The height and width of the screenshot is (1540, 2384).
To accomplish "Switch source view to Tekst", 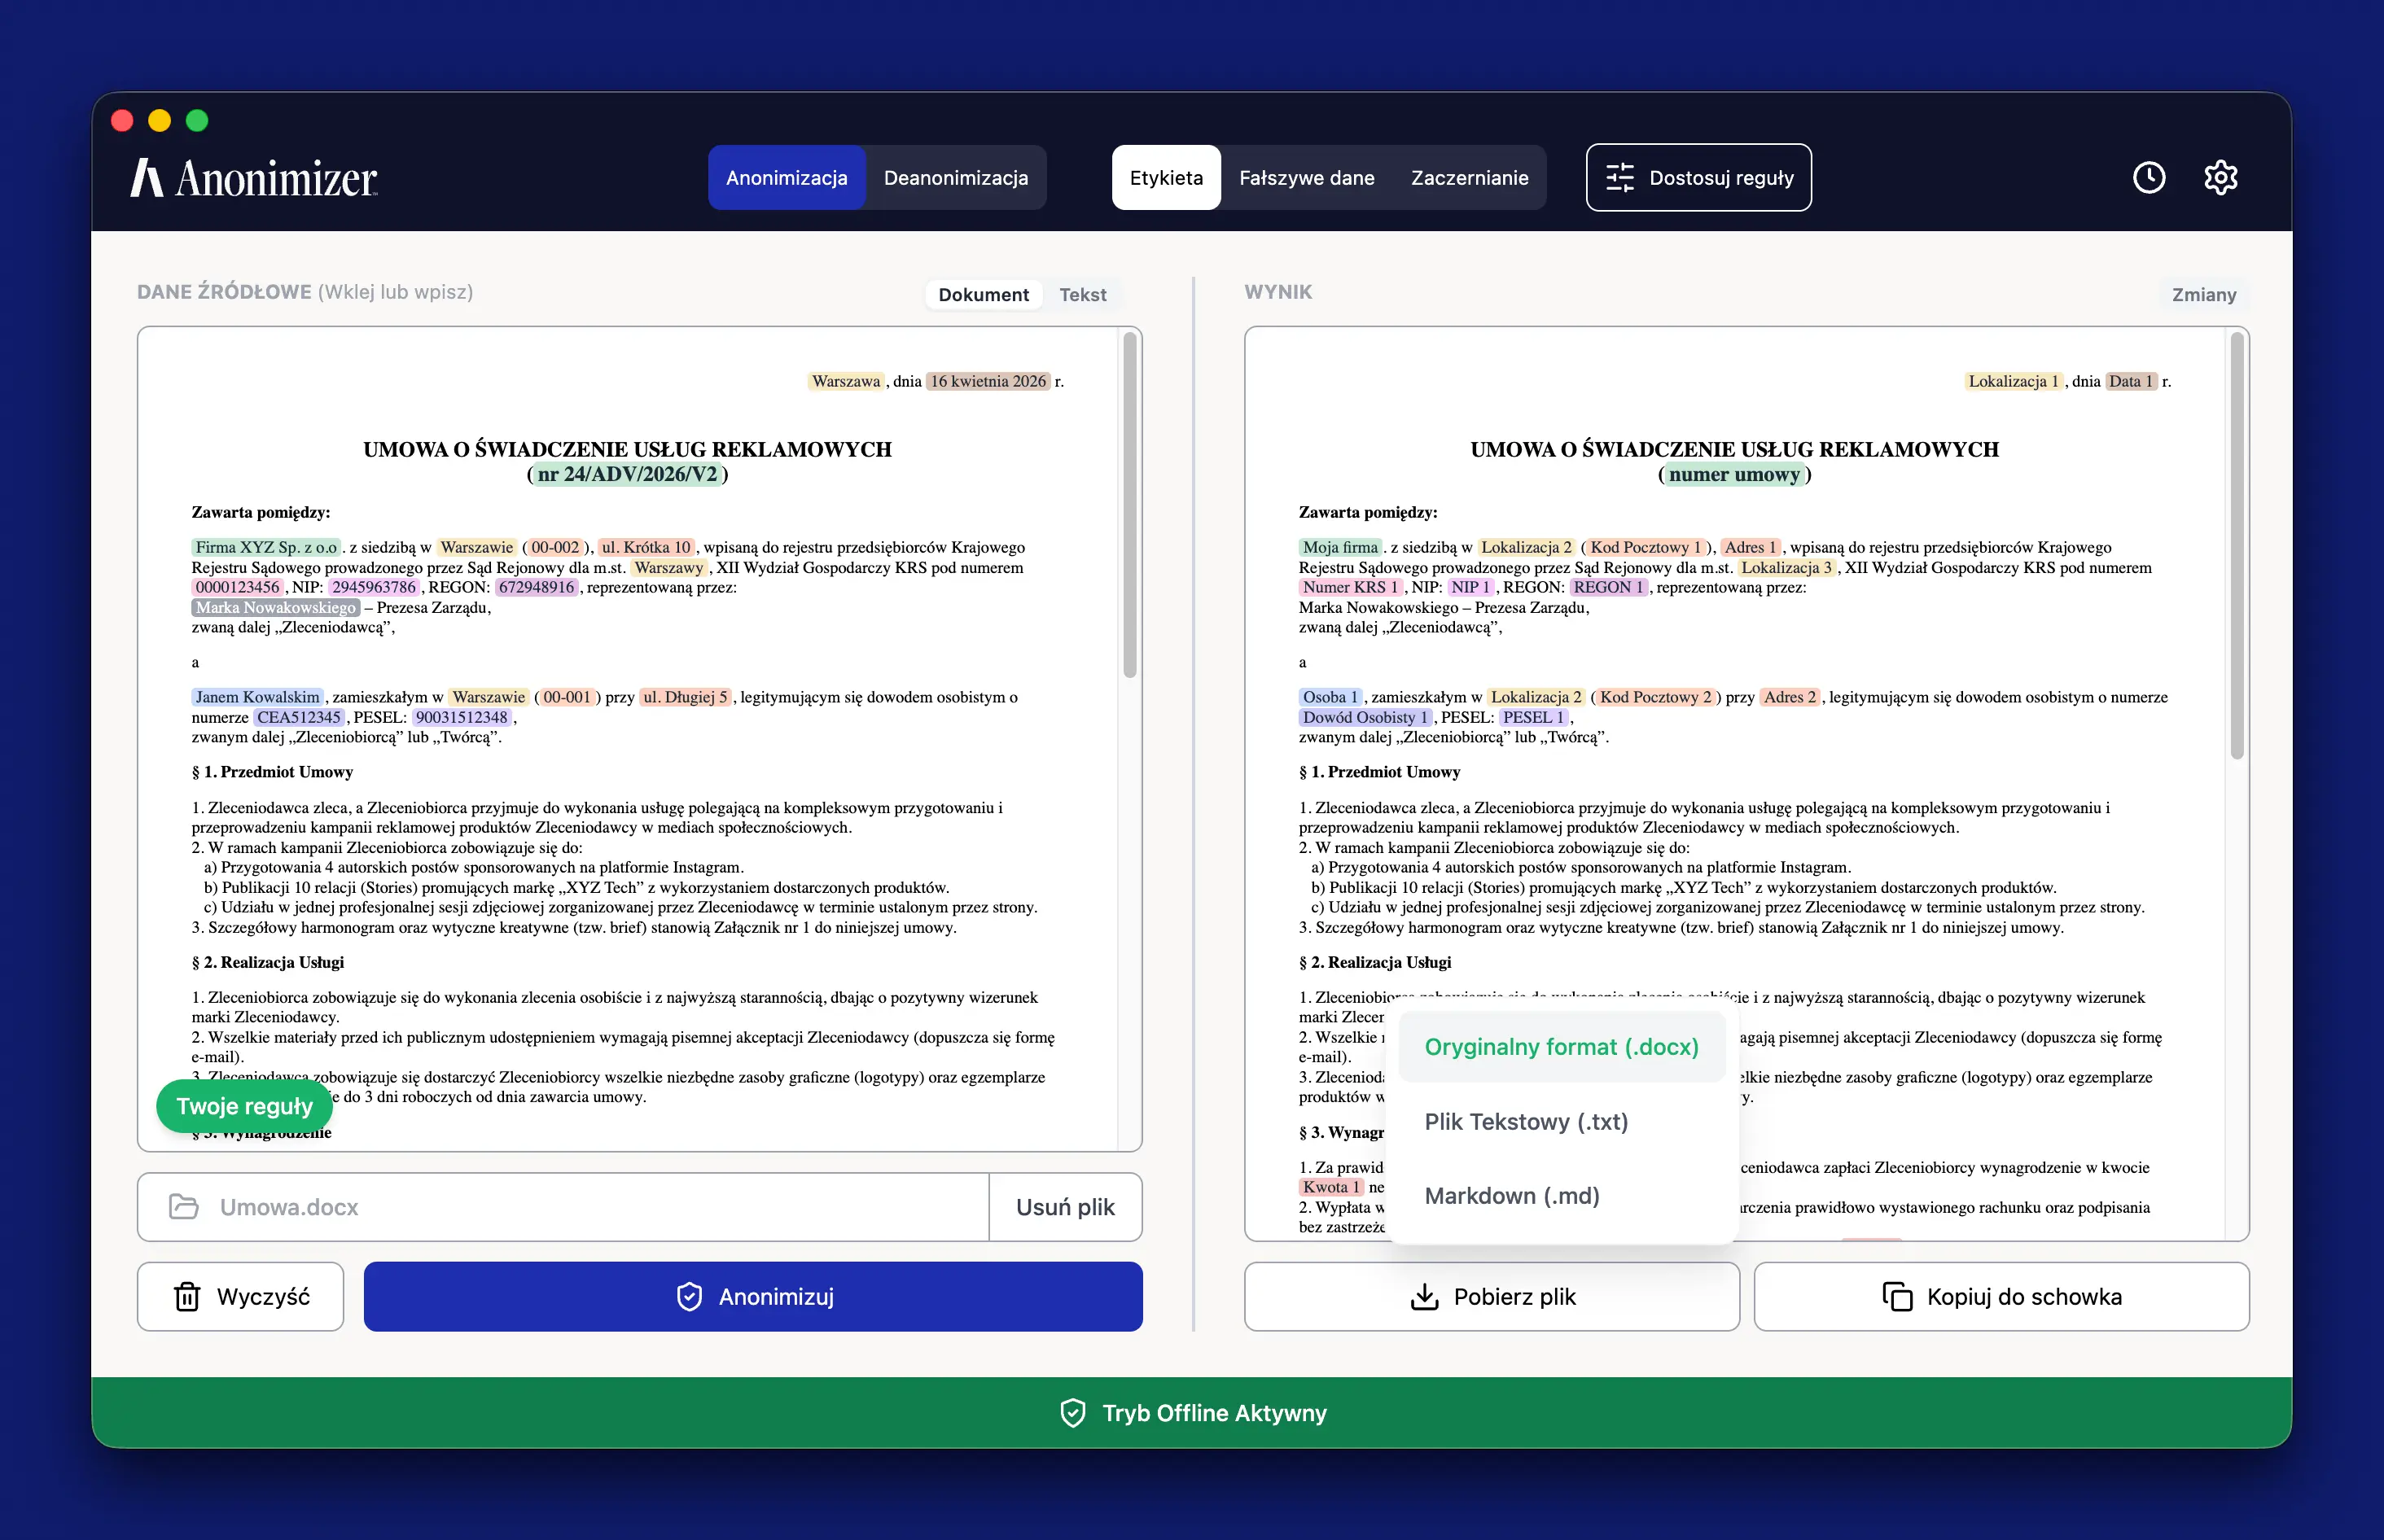I will 1082,295.
